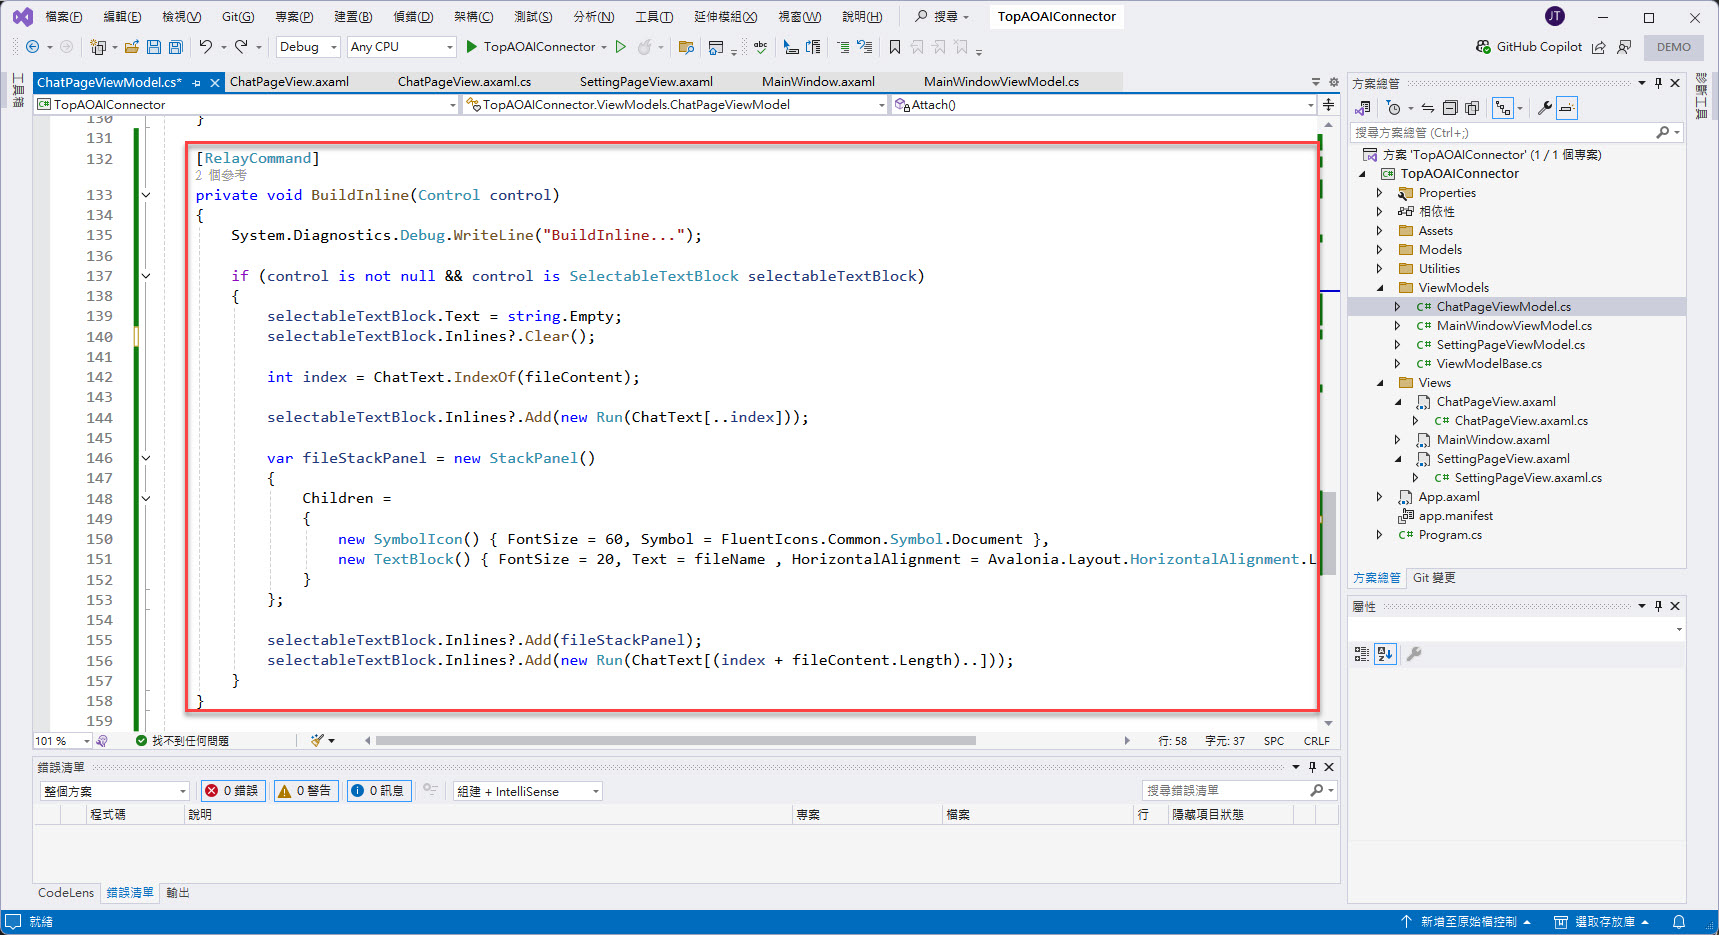Viewport: 1719px width, 935px height.
Task: Click the Comment out selected lines icon
Action: pos(843,47)
